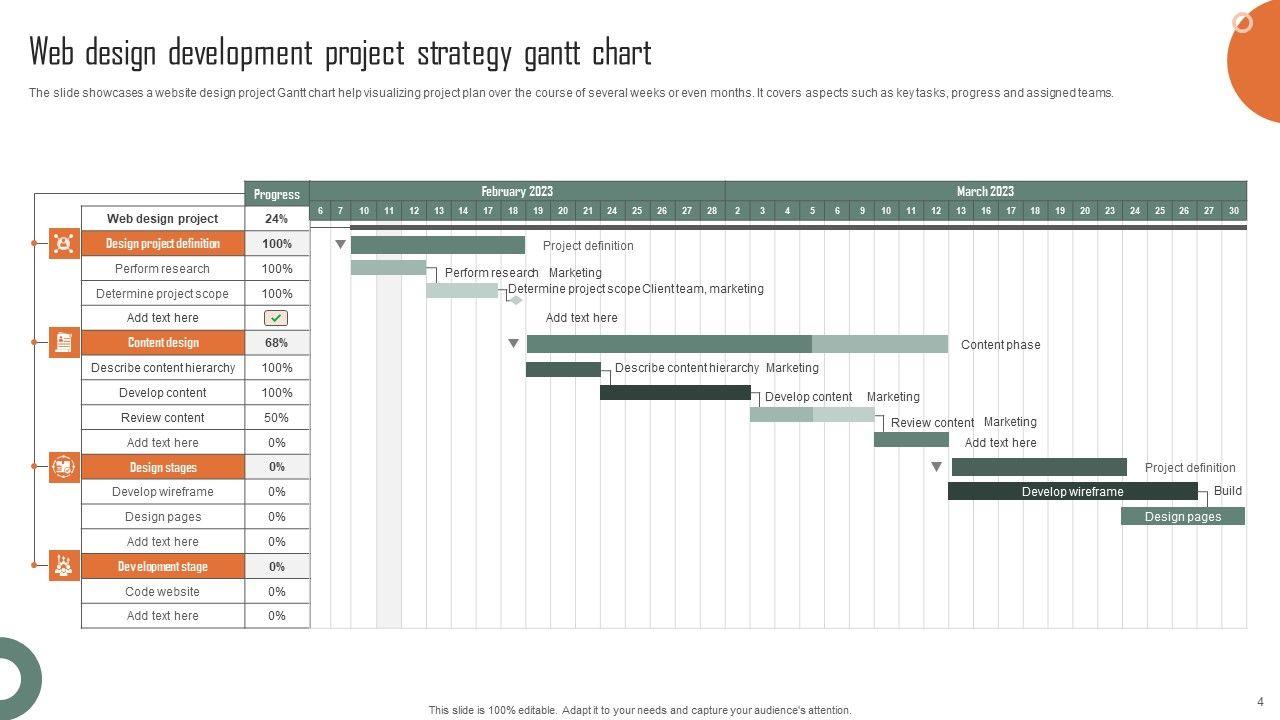Toggle the green checkmark in the Progress column
Viewport: 1280px width, 720px height.
coord(276,318)
